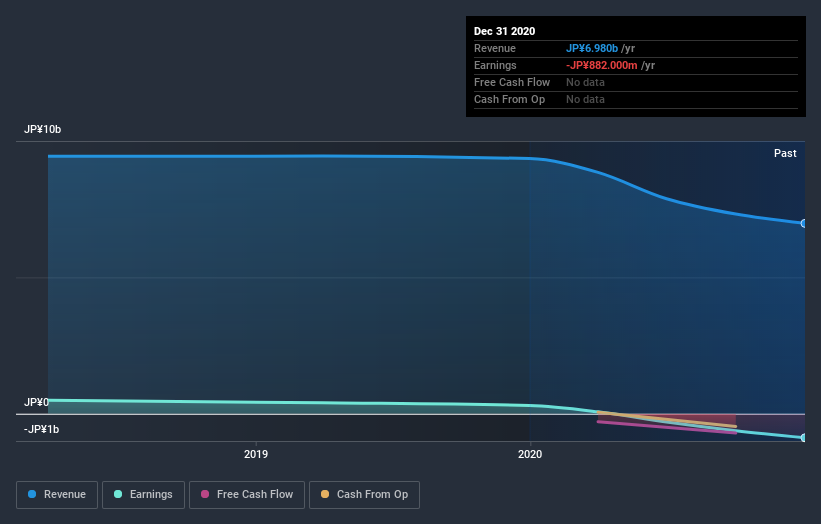The height and width of the screenshot is (524, 821).
Task: Toggle the Free Cash Flow legend button
Action: [x=247, y=495]
